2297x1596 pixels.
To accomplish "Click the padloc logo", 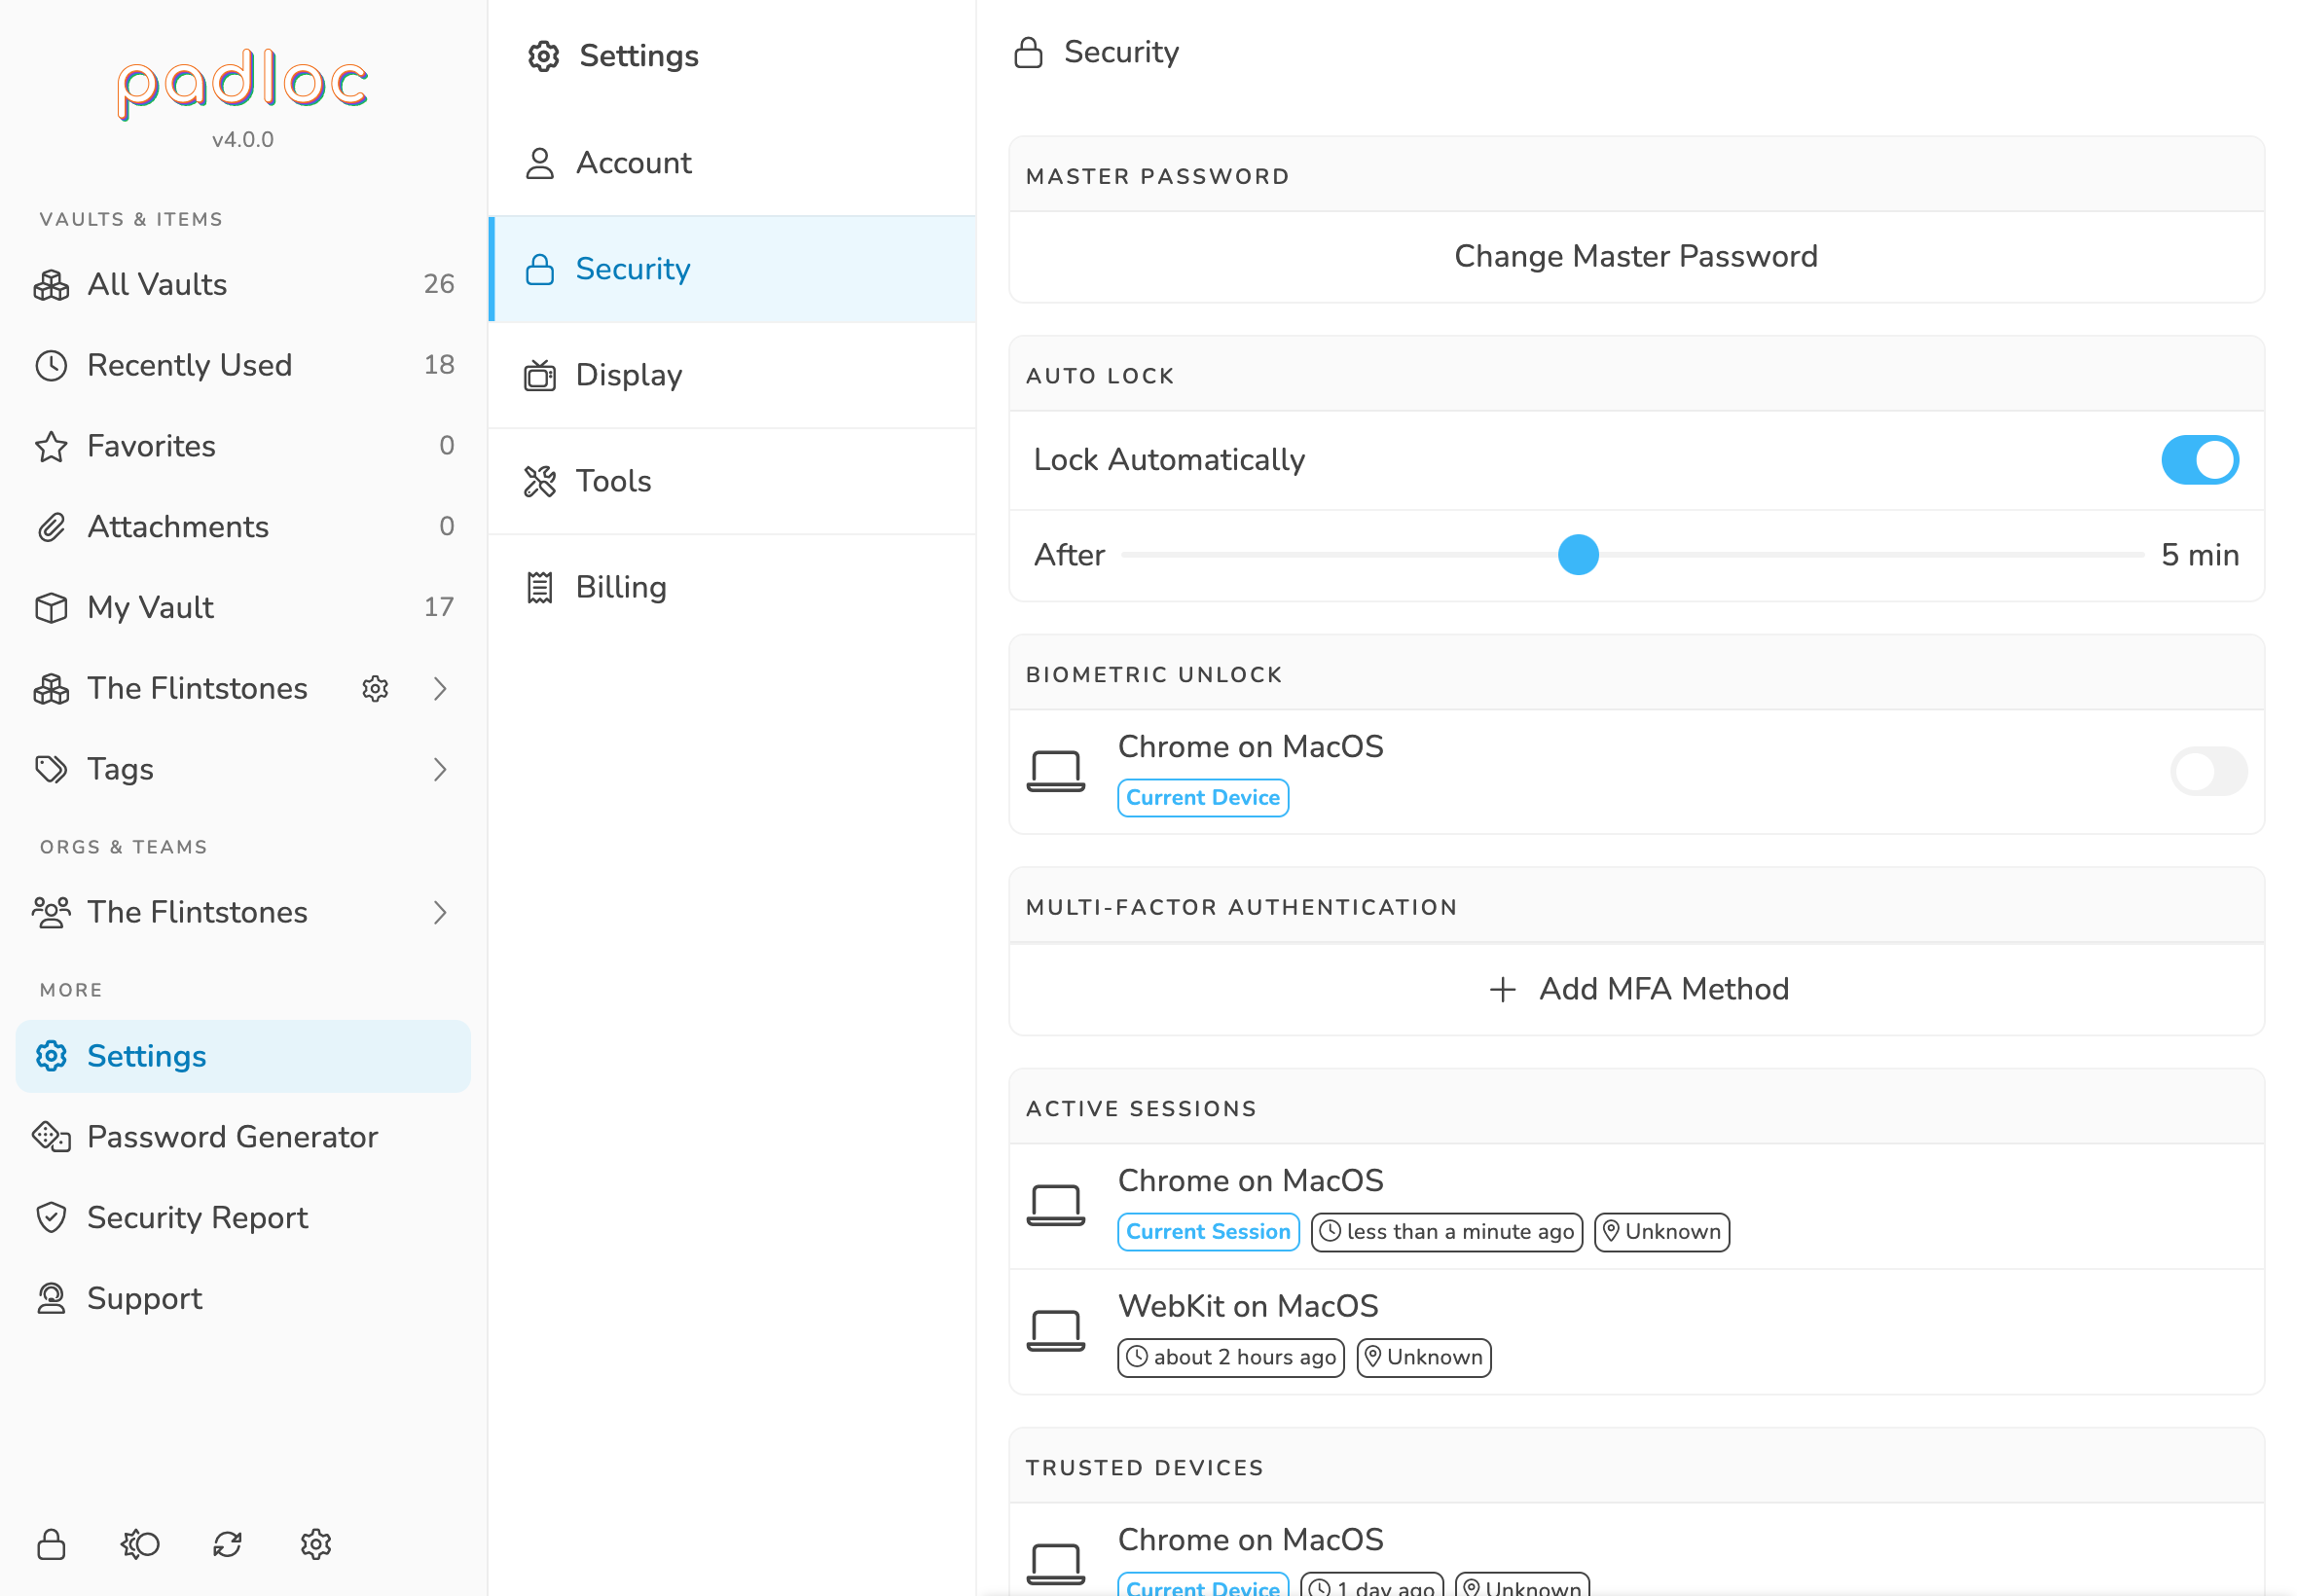I will (243, 85).
